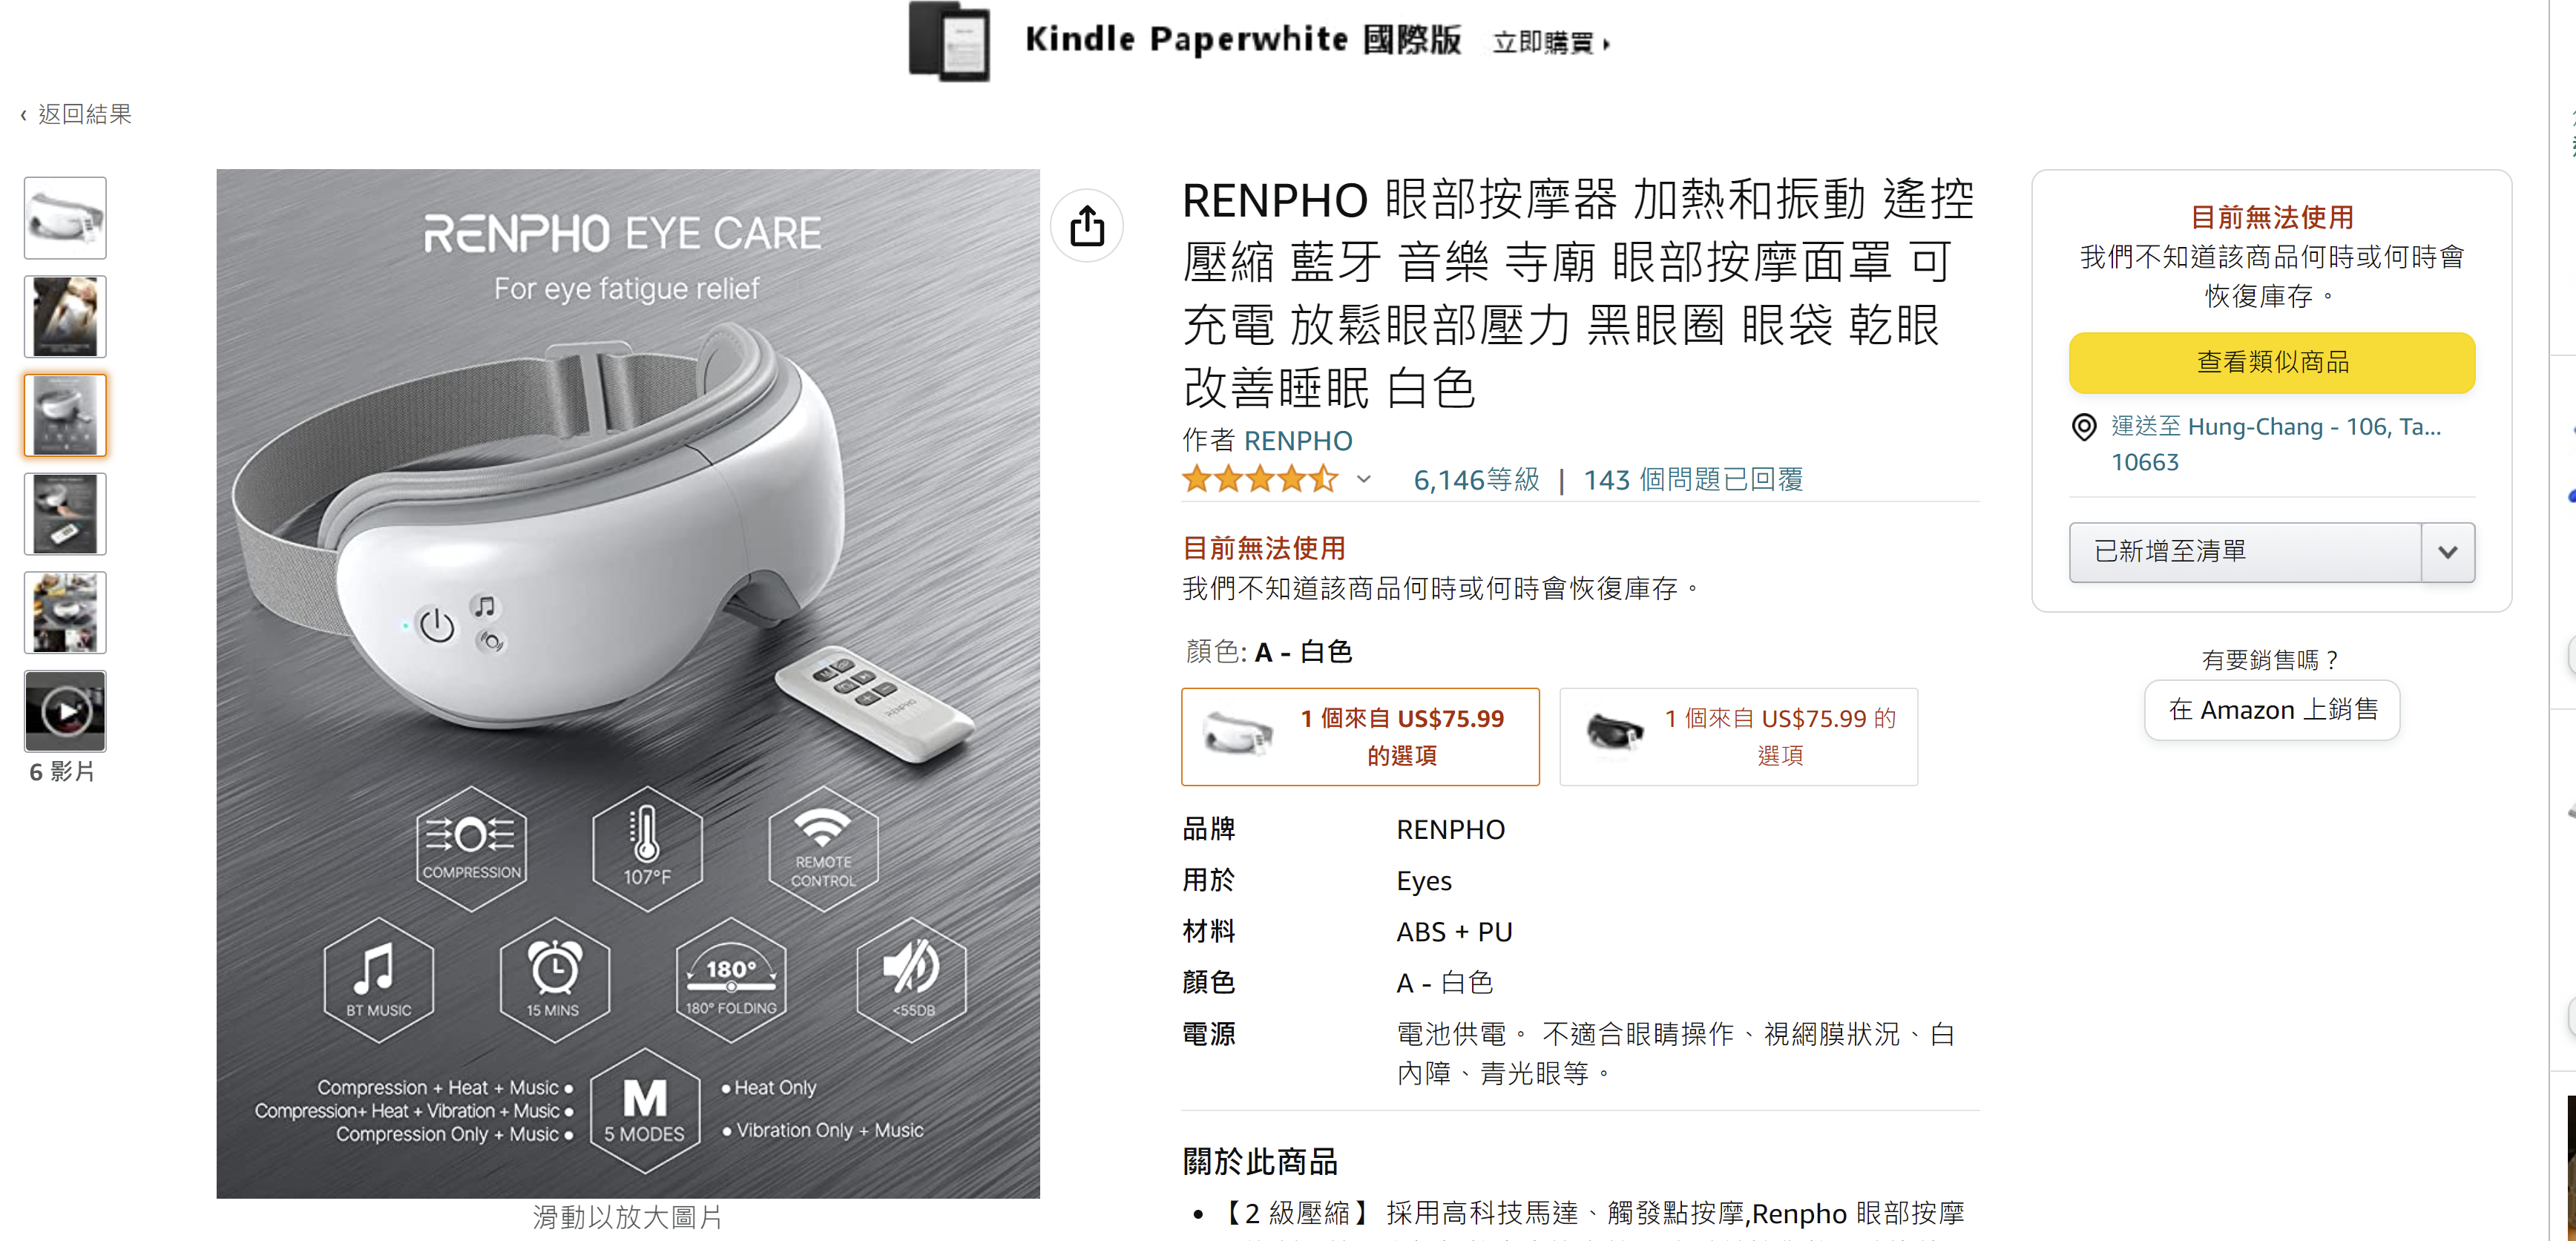The height and width of the screenshot is (1241, 2576).
Task: Select the white color option swatch
Action: click(1360, 737)
